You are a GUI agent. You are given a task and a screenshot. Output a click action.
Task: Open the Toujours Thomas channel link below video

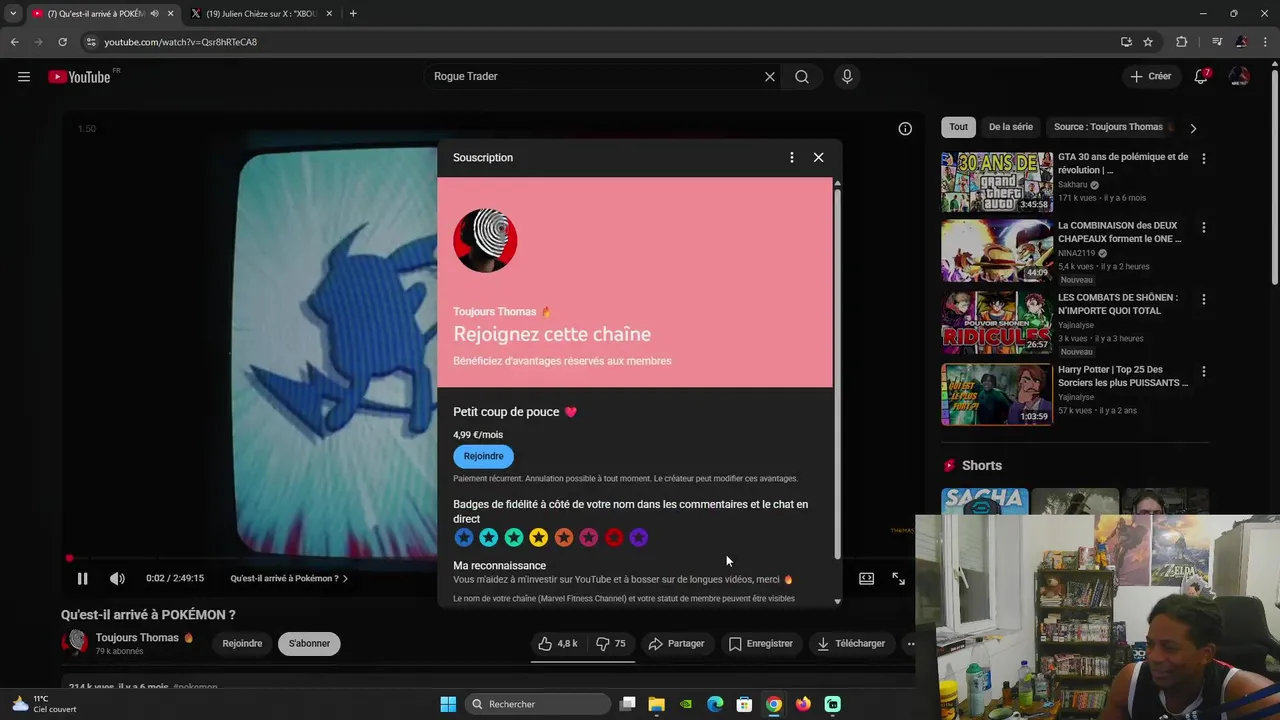point(137,638)
